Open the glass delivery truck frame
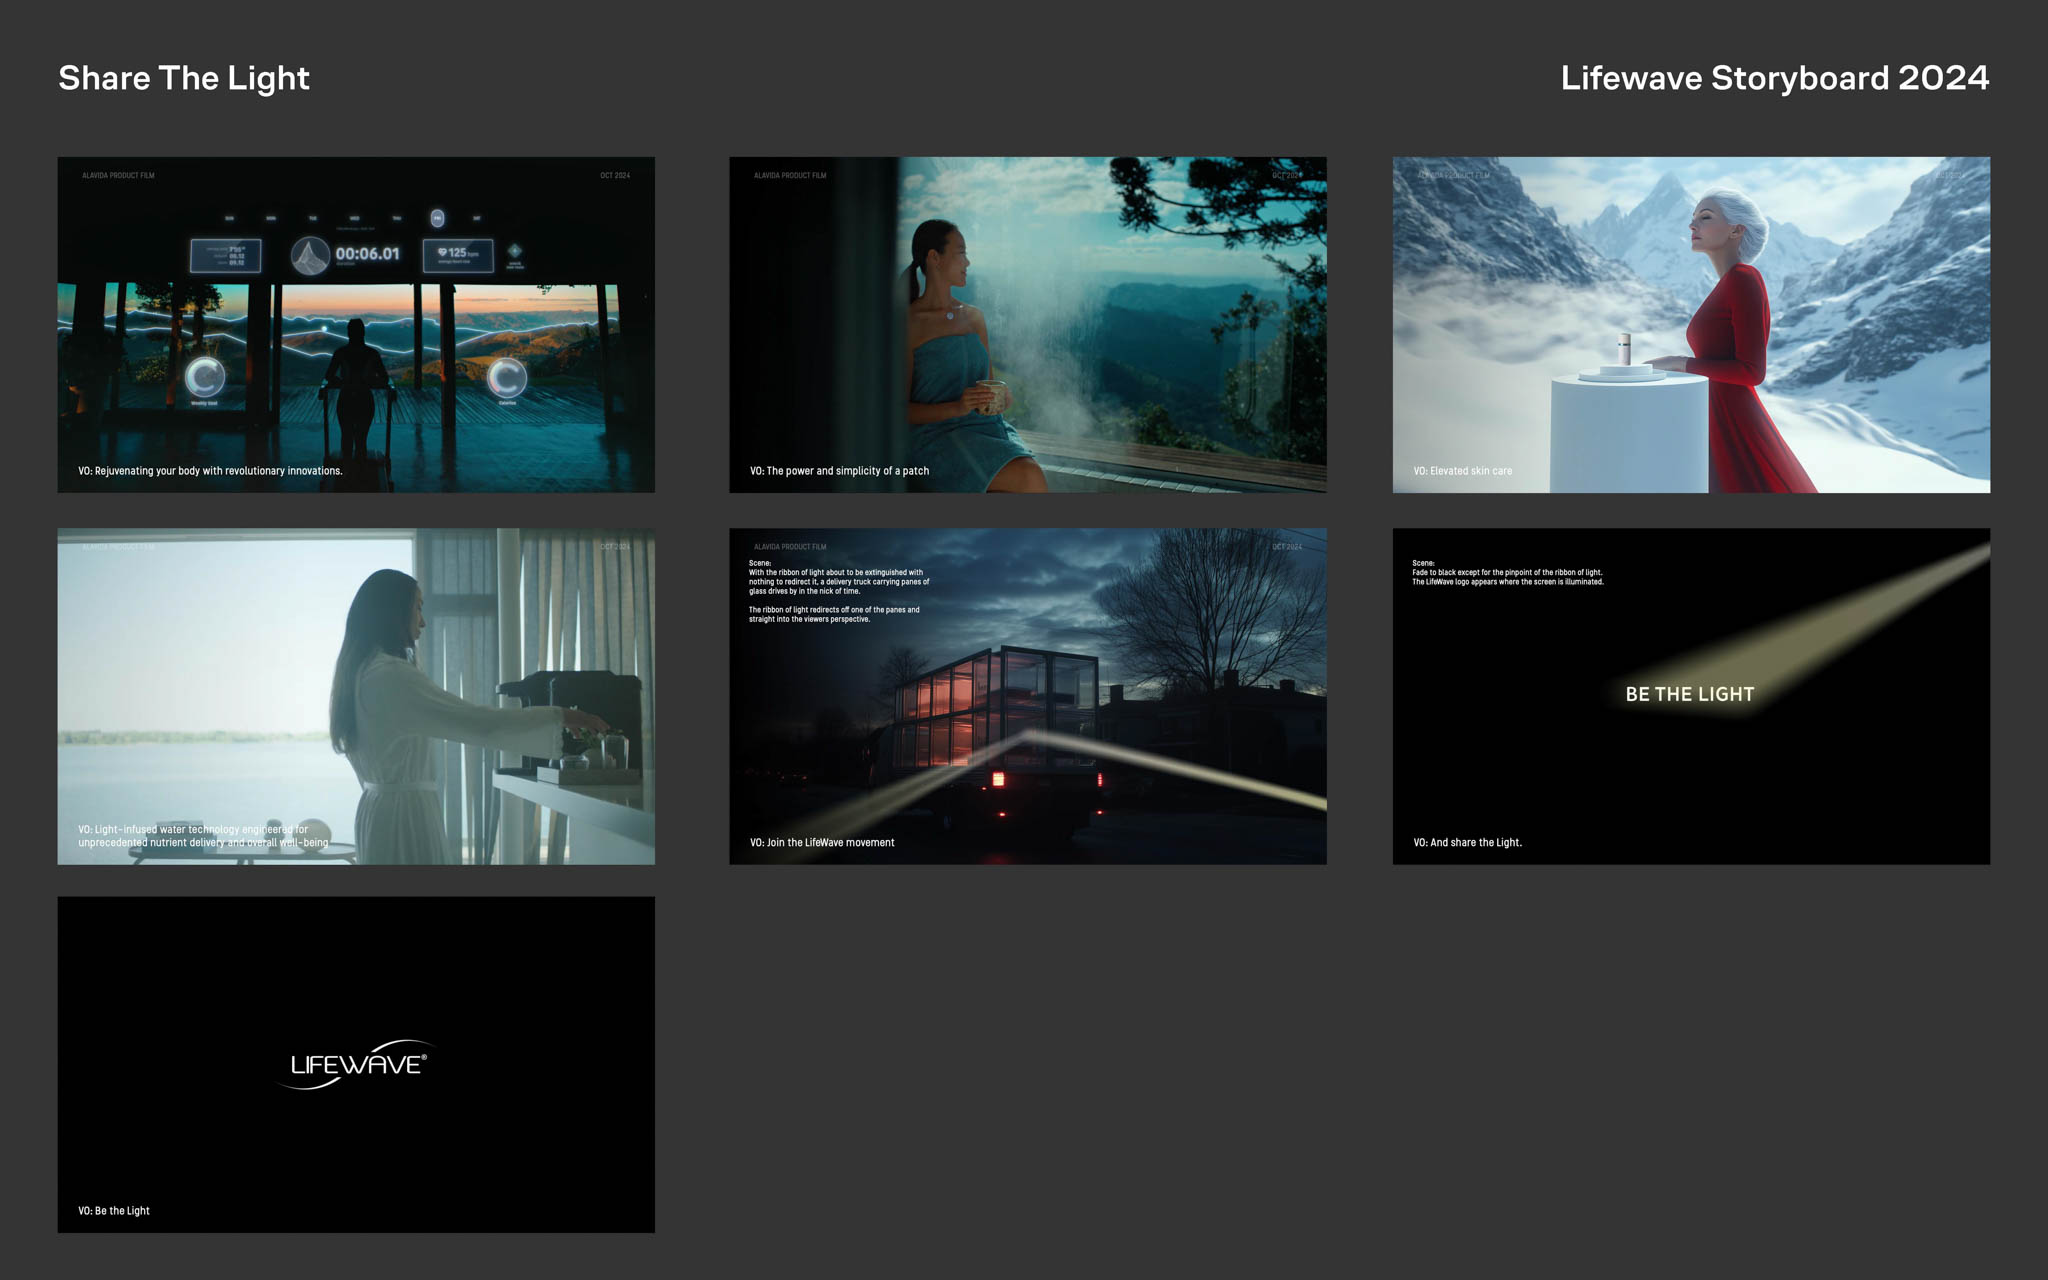The height and width of the screenshot is (1280, 2048). click(x=1028, y=696)
